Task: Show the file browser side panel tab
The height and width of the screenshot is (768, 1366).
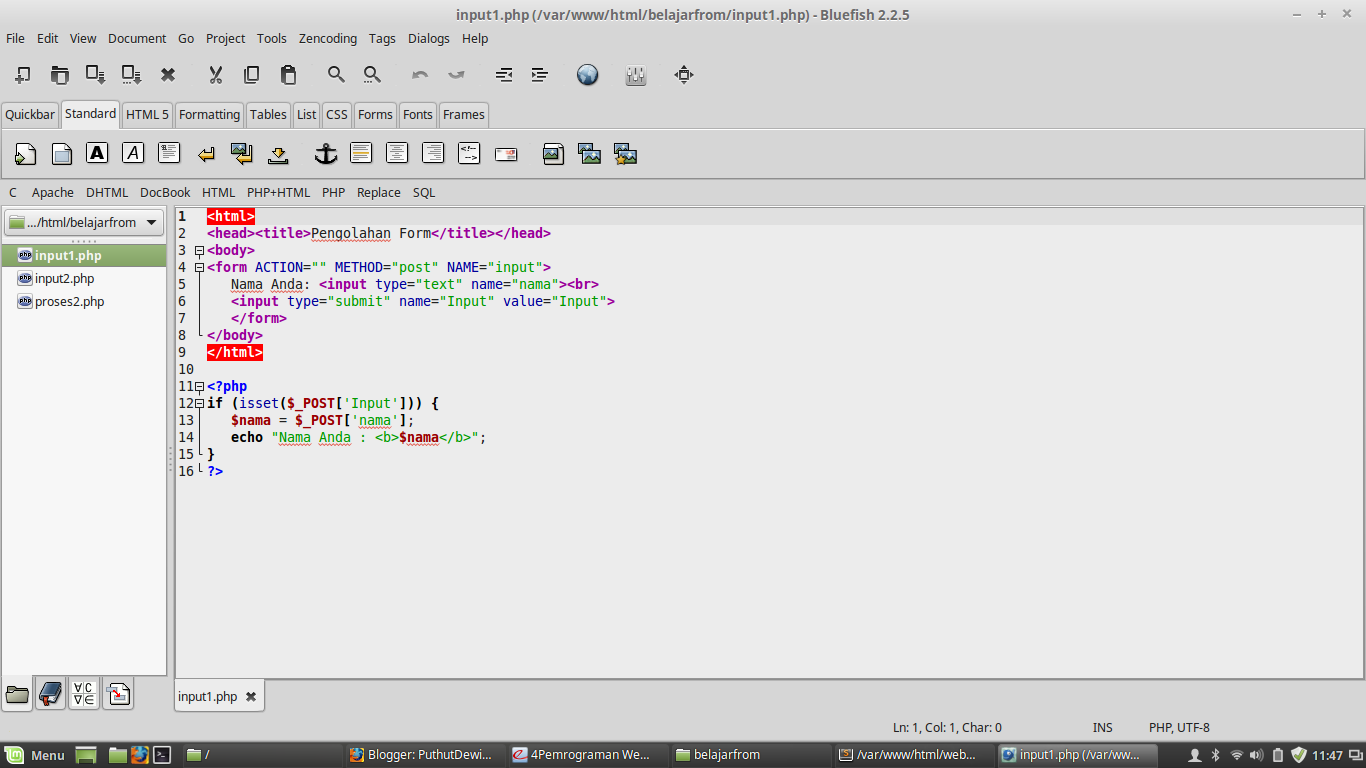Action: pyautogui.click(x=17, y=693)
